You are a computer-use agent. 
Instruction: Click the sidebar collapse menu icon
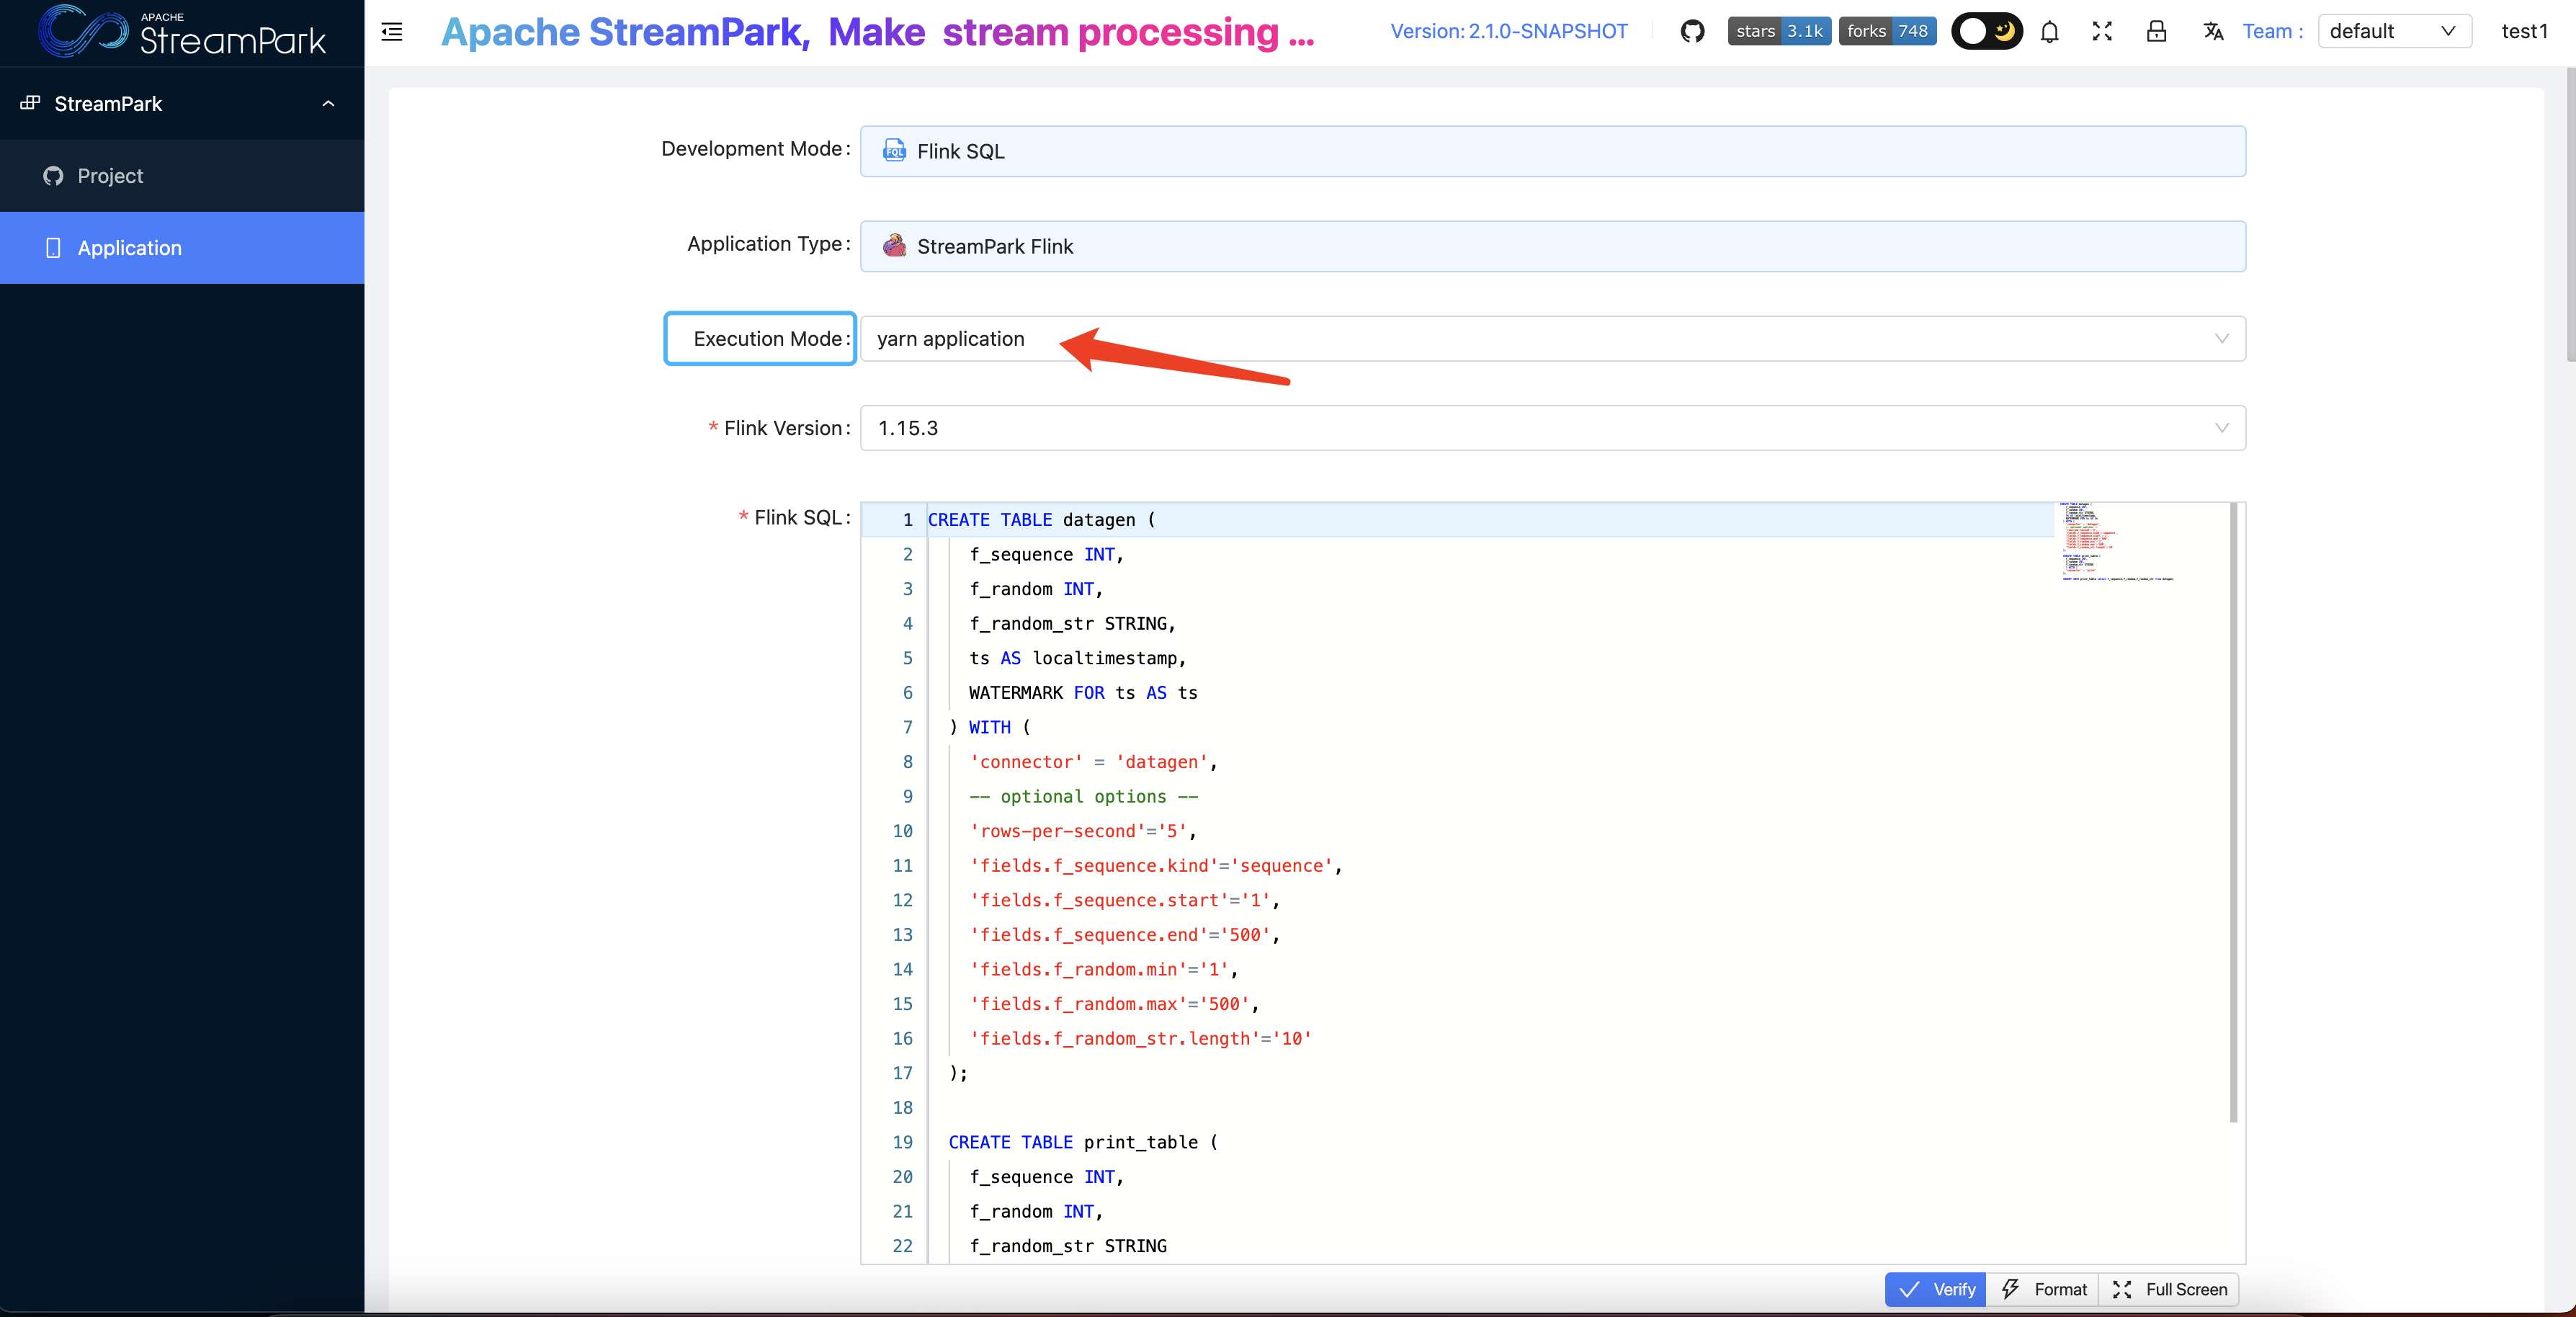392,32
